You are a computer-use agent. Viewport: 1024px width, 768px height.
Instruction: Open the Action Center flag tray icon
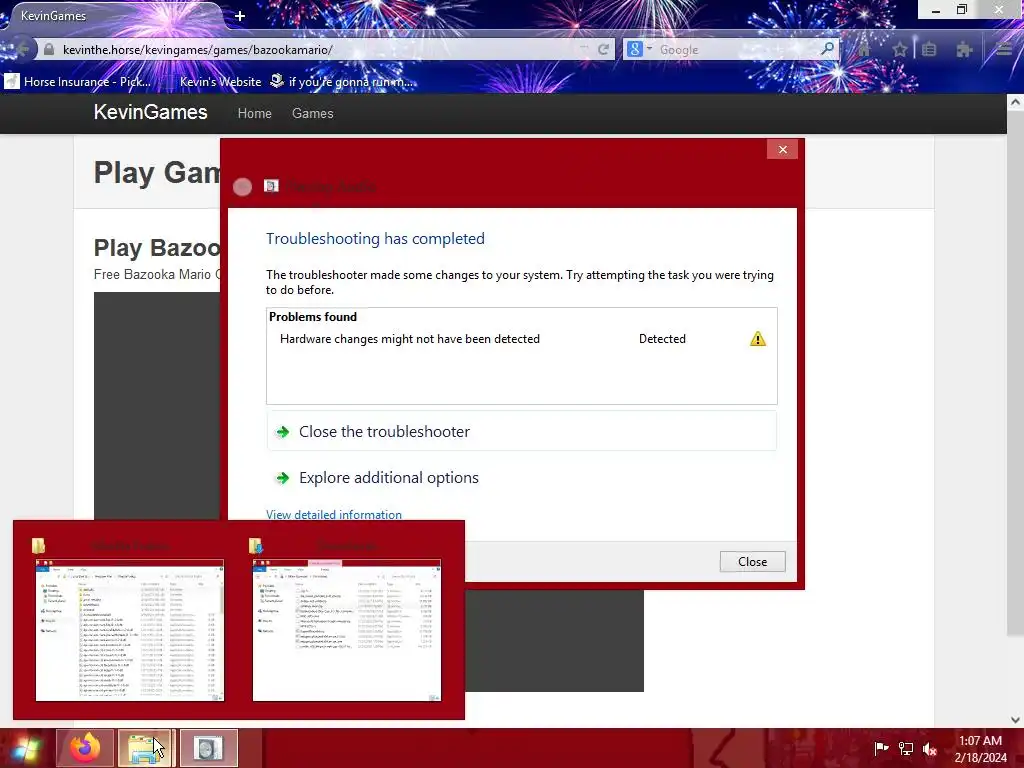click(x=881, y=748)
